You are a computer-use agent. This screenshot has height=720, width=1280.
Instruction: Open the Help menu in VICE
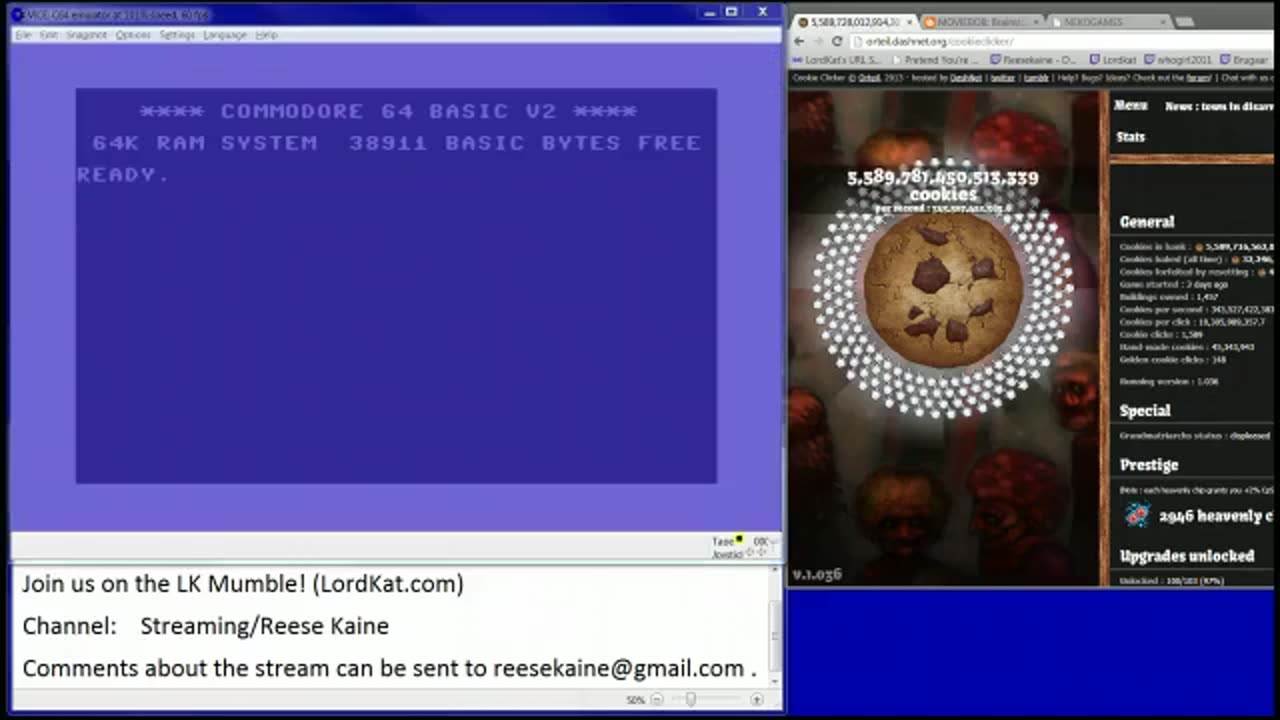266,35
